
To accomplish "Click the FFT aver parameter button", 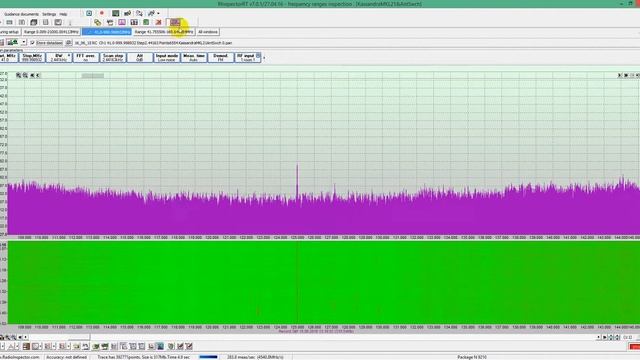I will coord(86,58).
